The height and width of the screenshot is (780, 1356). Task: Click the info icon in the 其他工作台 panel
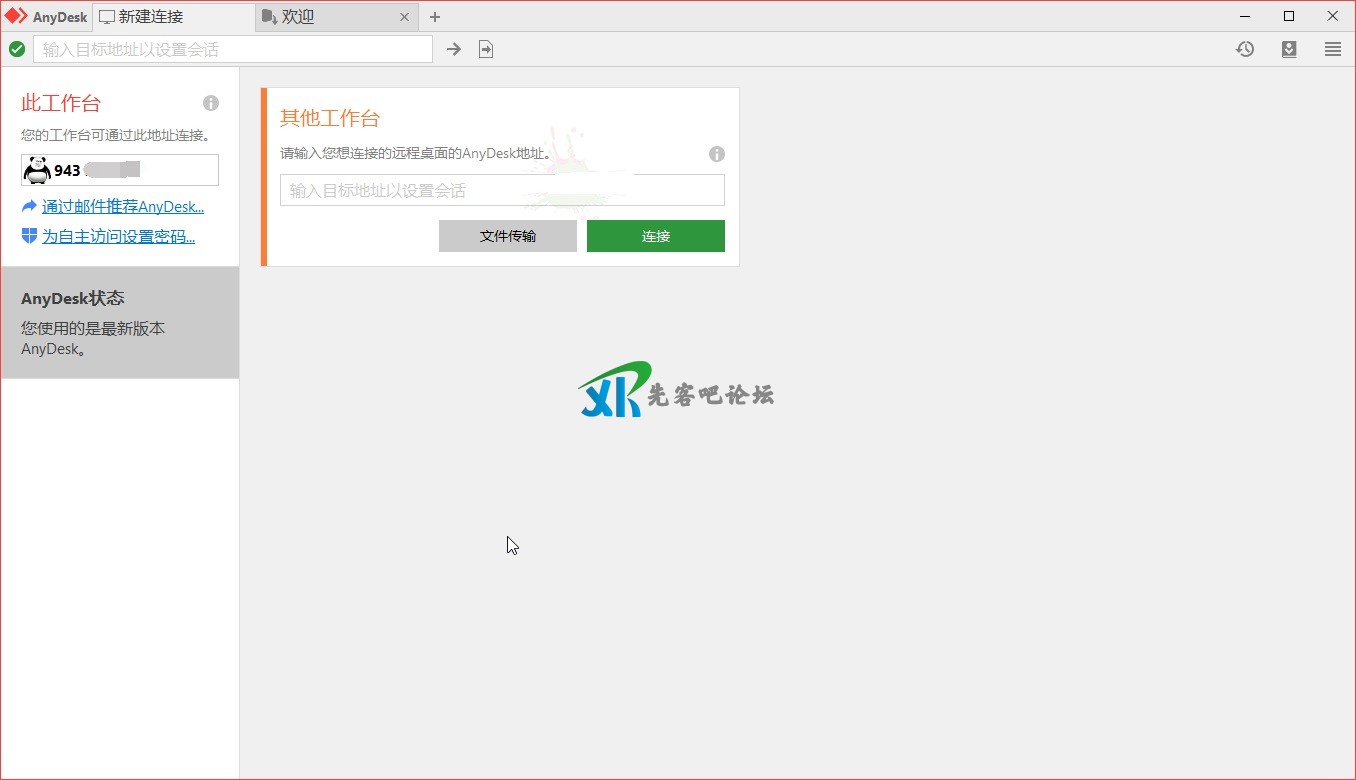[x=716, y=154]
